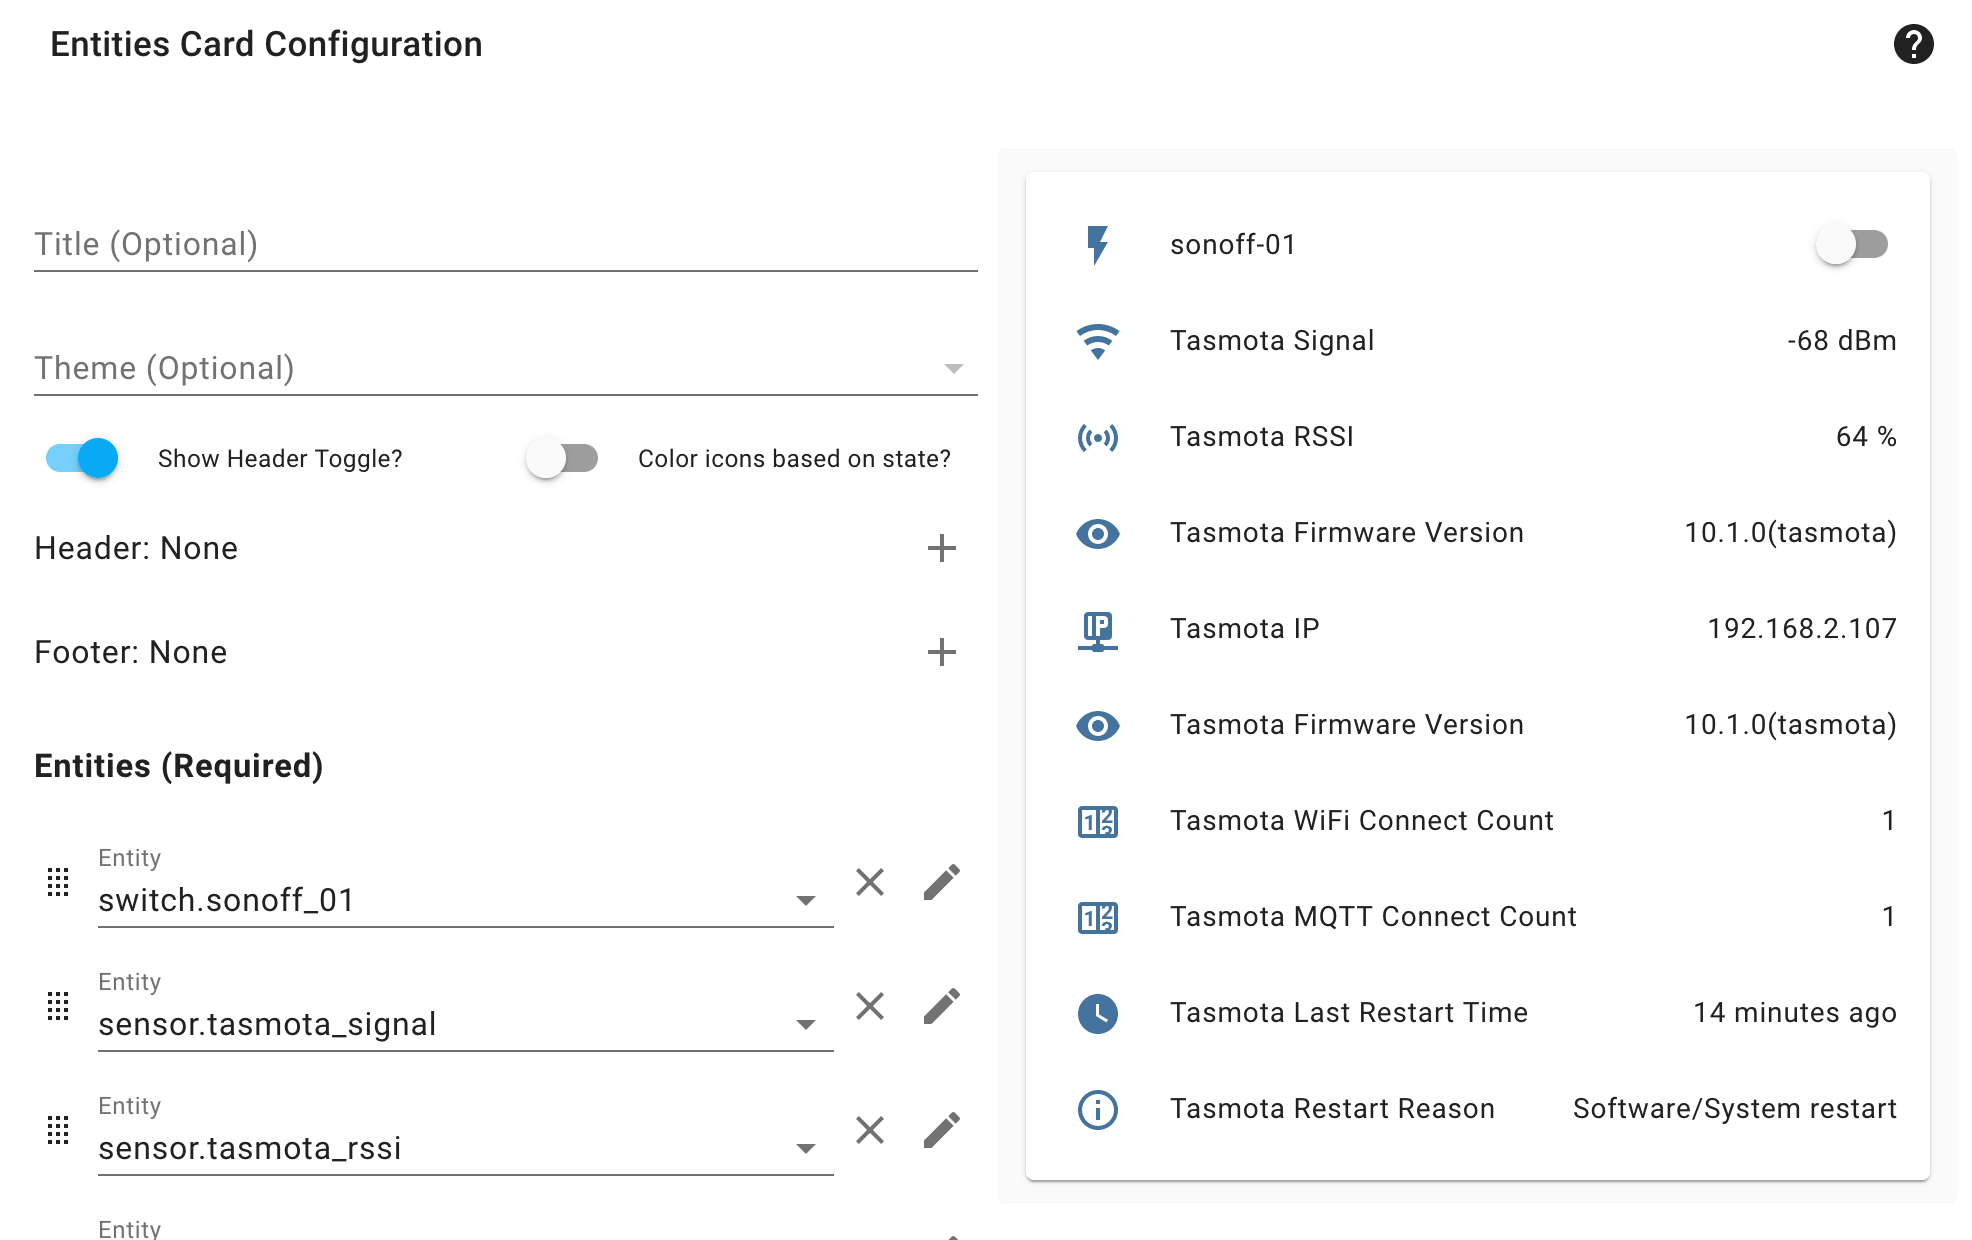Click the Tasmota Signal wifi icon
This screenshot has height=1240, width=1972.
(x=1097, y=341)
